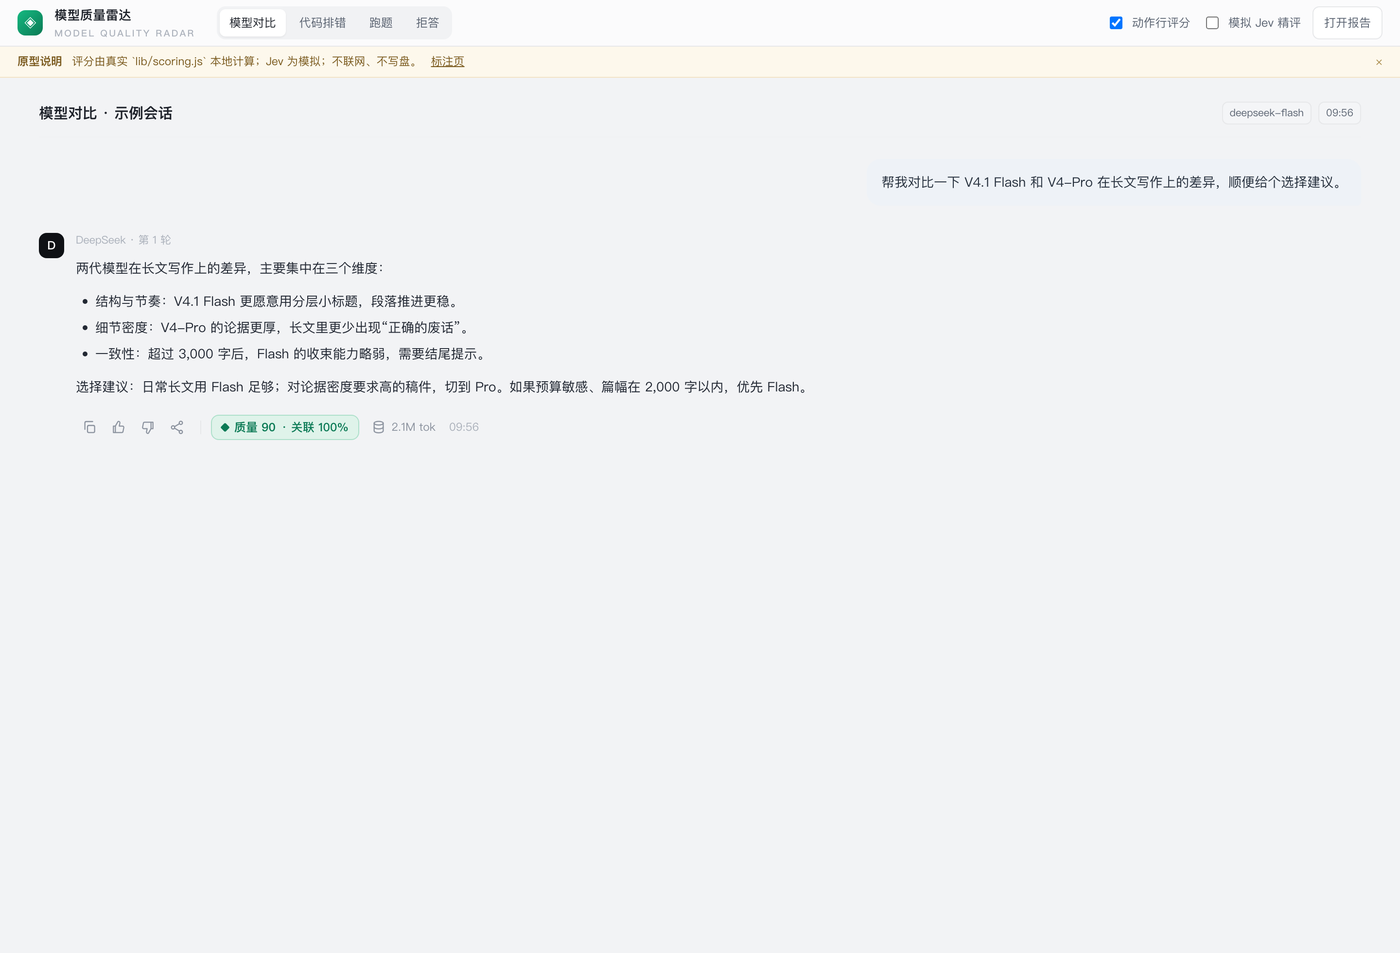Click the 一致性 bullet line

click(x=293, y=354)
